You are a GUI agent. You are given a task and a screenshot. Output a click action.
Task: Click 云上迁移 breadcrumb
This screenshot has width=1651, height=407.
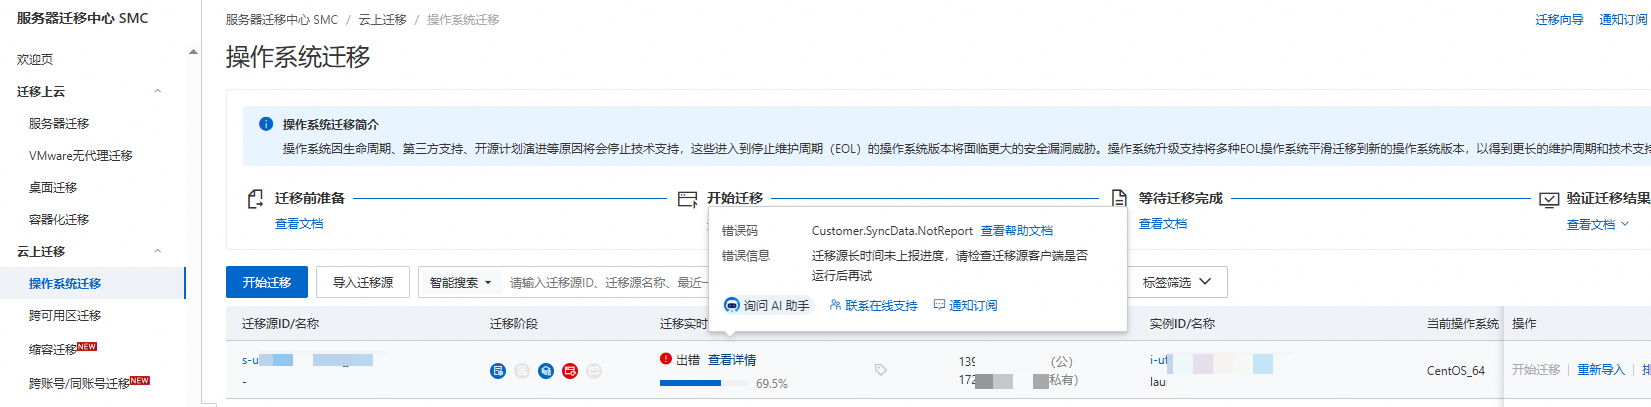[382, 19]
